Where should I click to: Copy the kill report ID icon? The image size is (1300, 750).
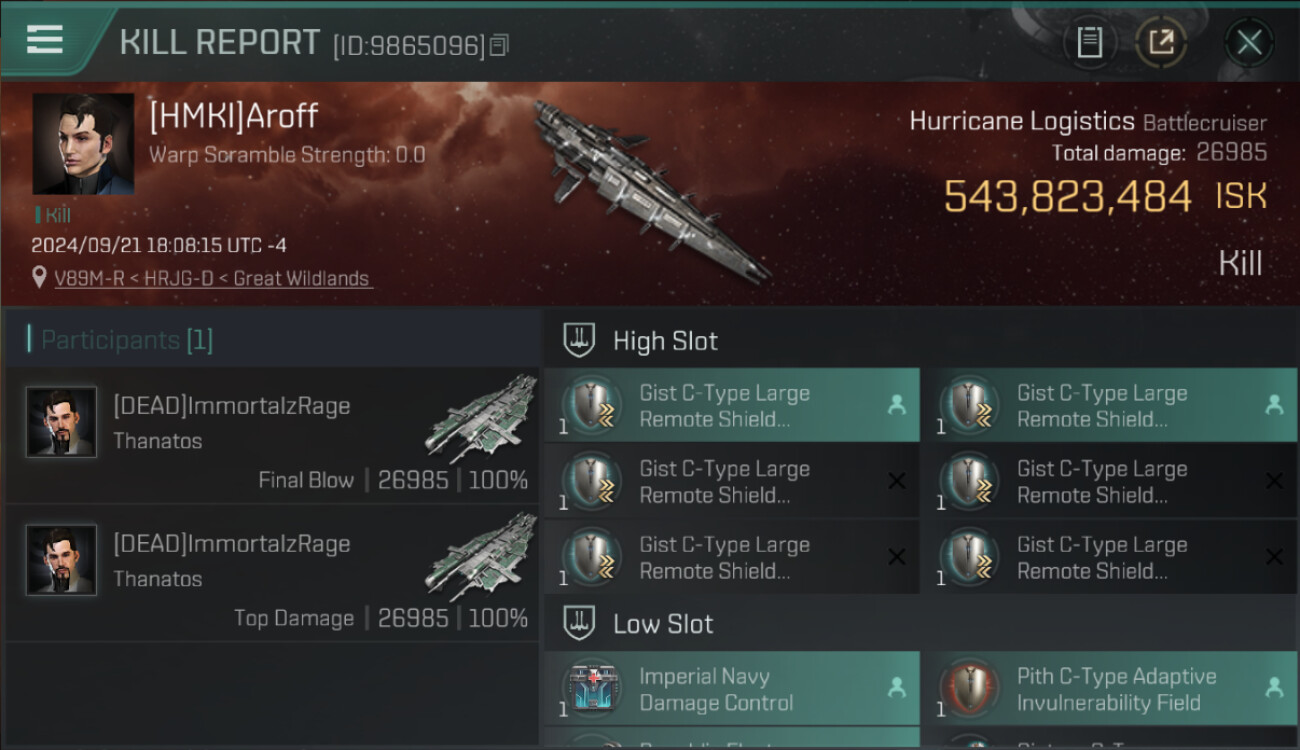pos(499,45)
